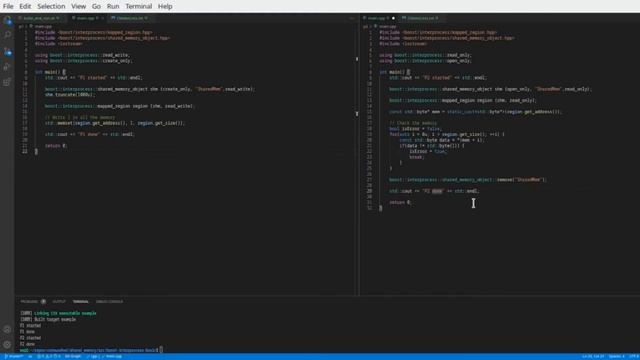The height and width of the screenshot is (360, 640).
Task: Open the Run menu
Action: pos(113,7)
